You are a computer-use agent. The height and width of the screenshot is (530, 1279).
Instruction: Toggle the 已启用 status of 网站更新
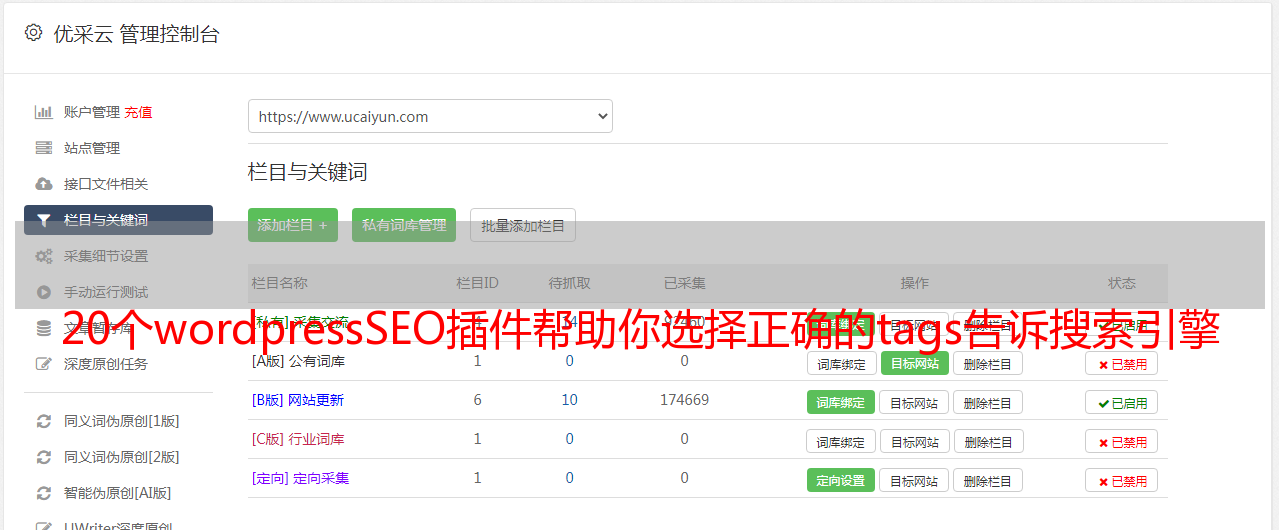tap(1121, 402)
